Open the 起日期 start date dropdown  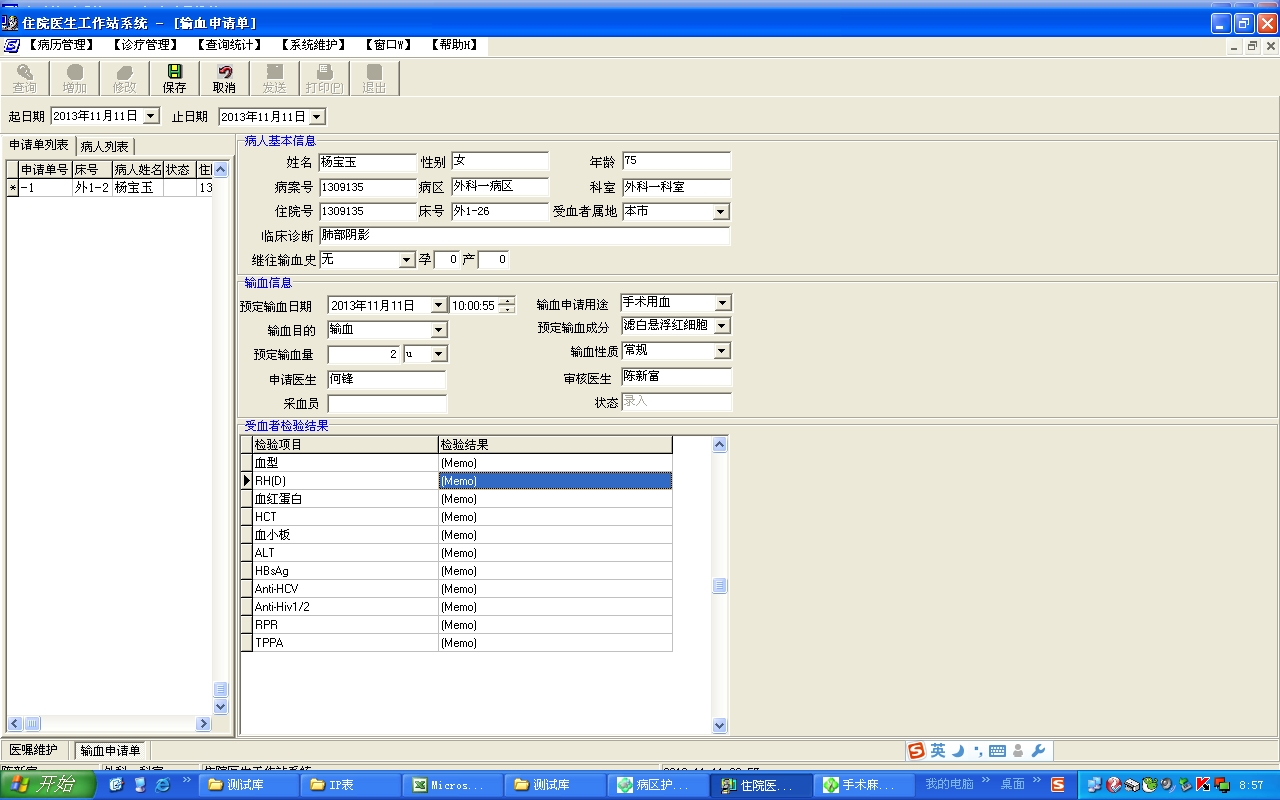[151, 116]
